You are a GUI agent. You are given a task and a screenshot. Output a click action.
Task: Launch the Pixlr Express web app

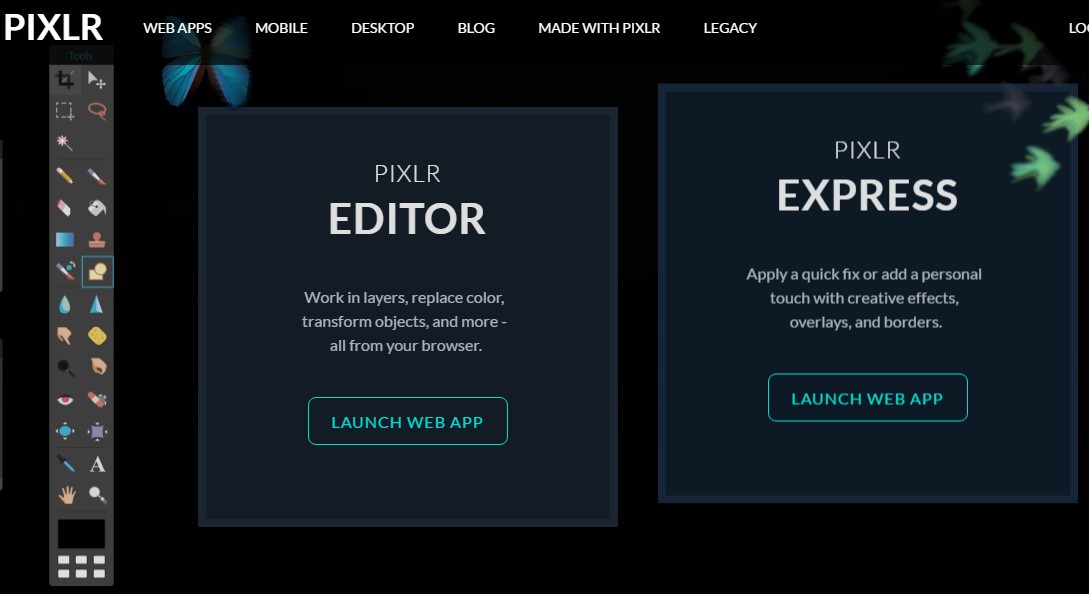coord(867,397)
